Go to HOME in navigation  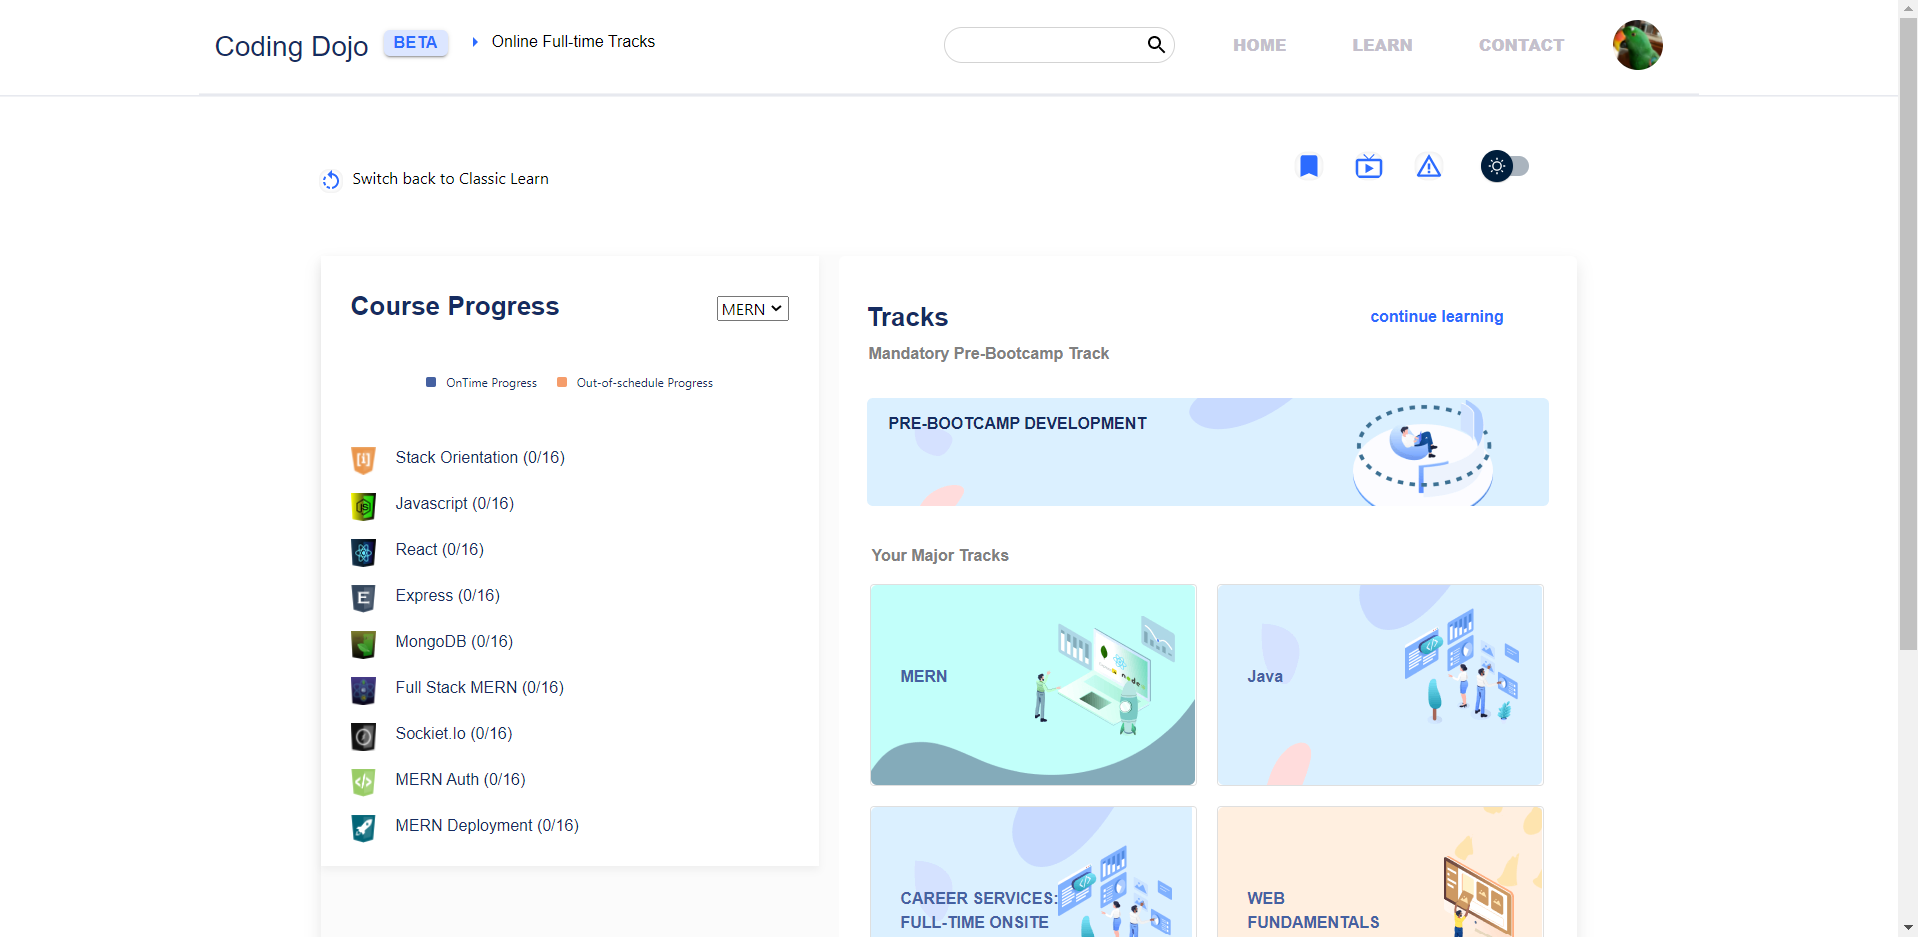coord(1259,45)
